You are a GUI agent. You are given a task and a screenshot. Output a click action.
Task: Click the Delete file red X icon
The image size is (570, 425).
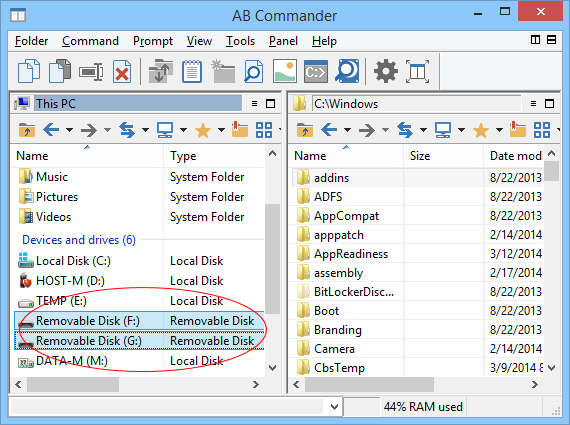pyautogui.click(x=122, y=71)
